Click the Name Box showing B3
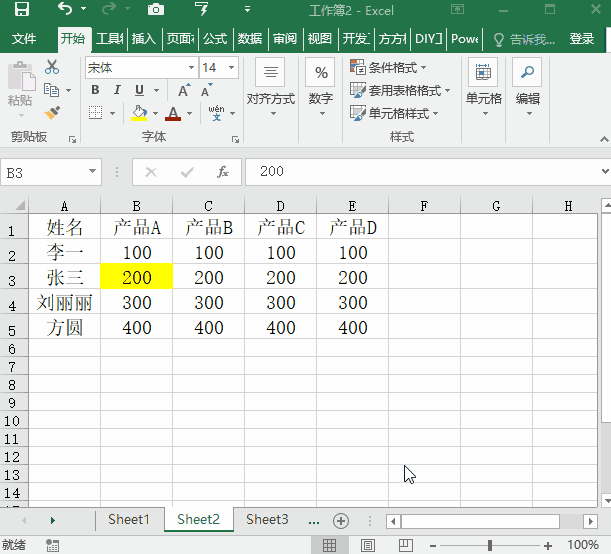 45,172
